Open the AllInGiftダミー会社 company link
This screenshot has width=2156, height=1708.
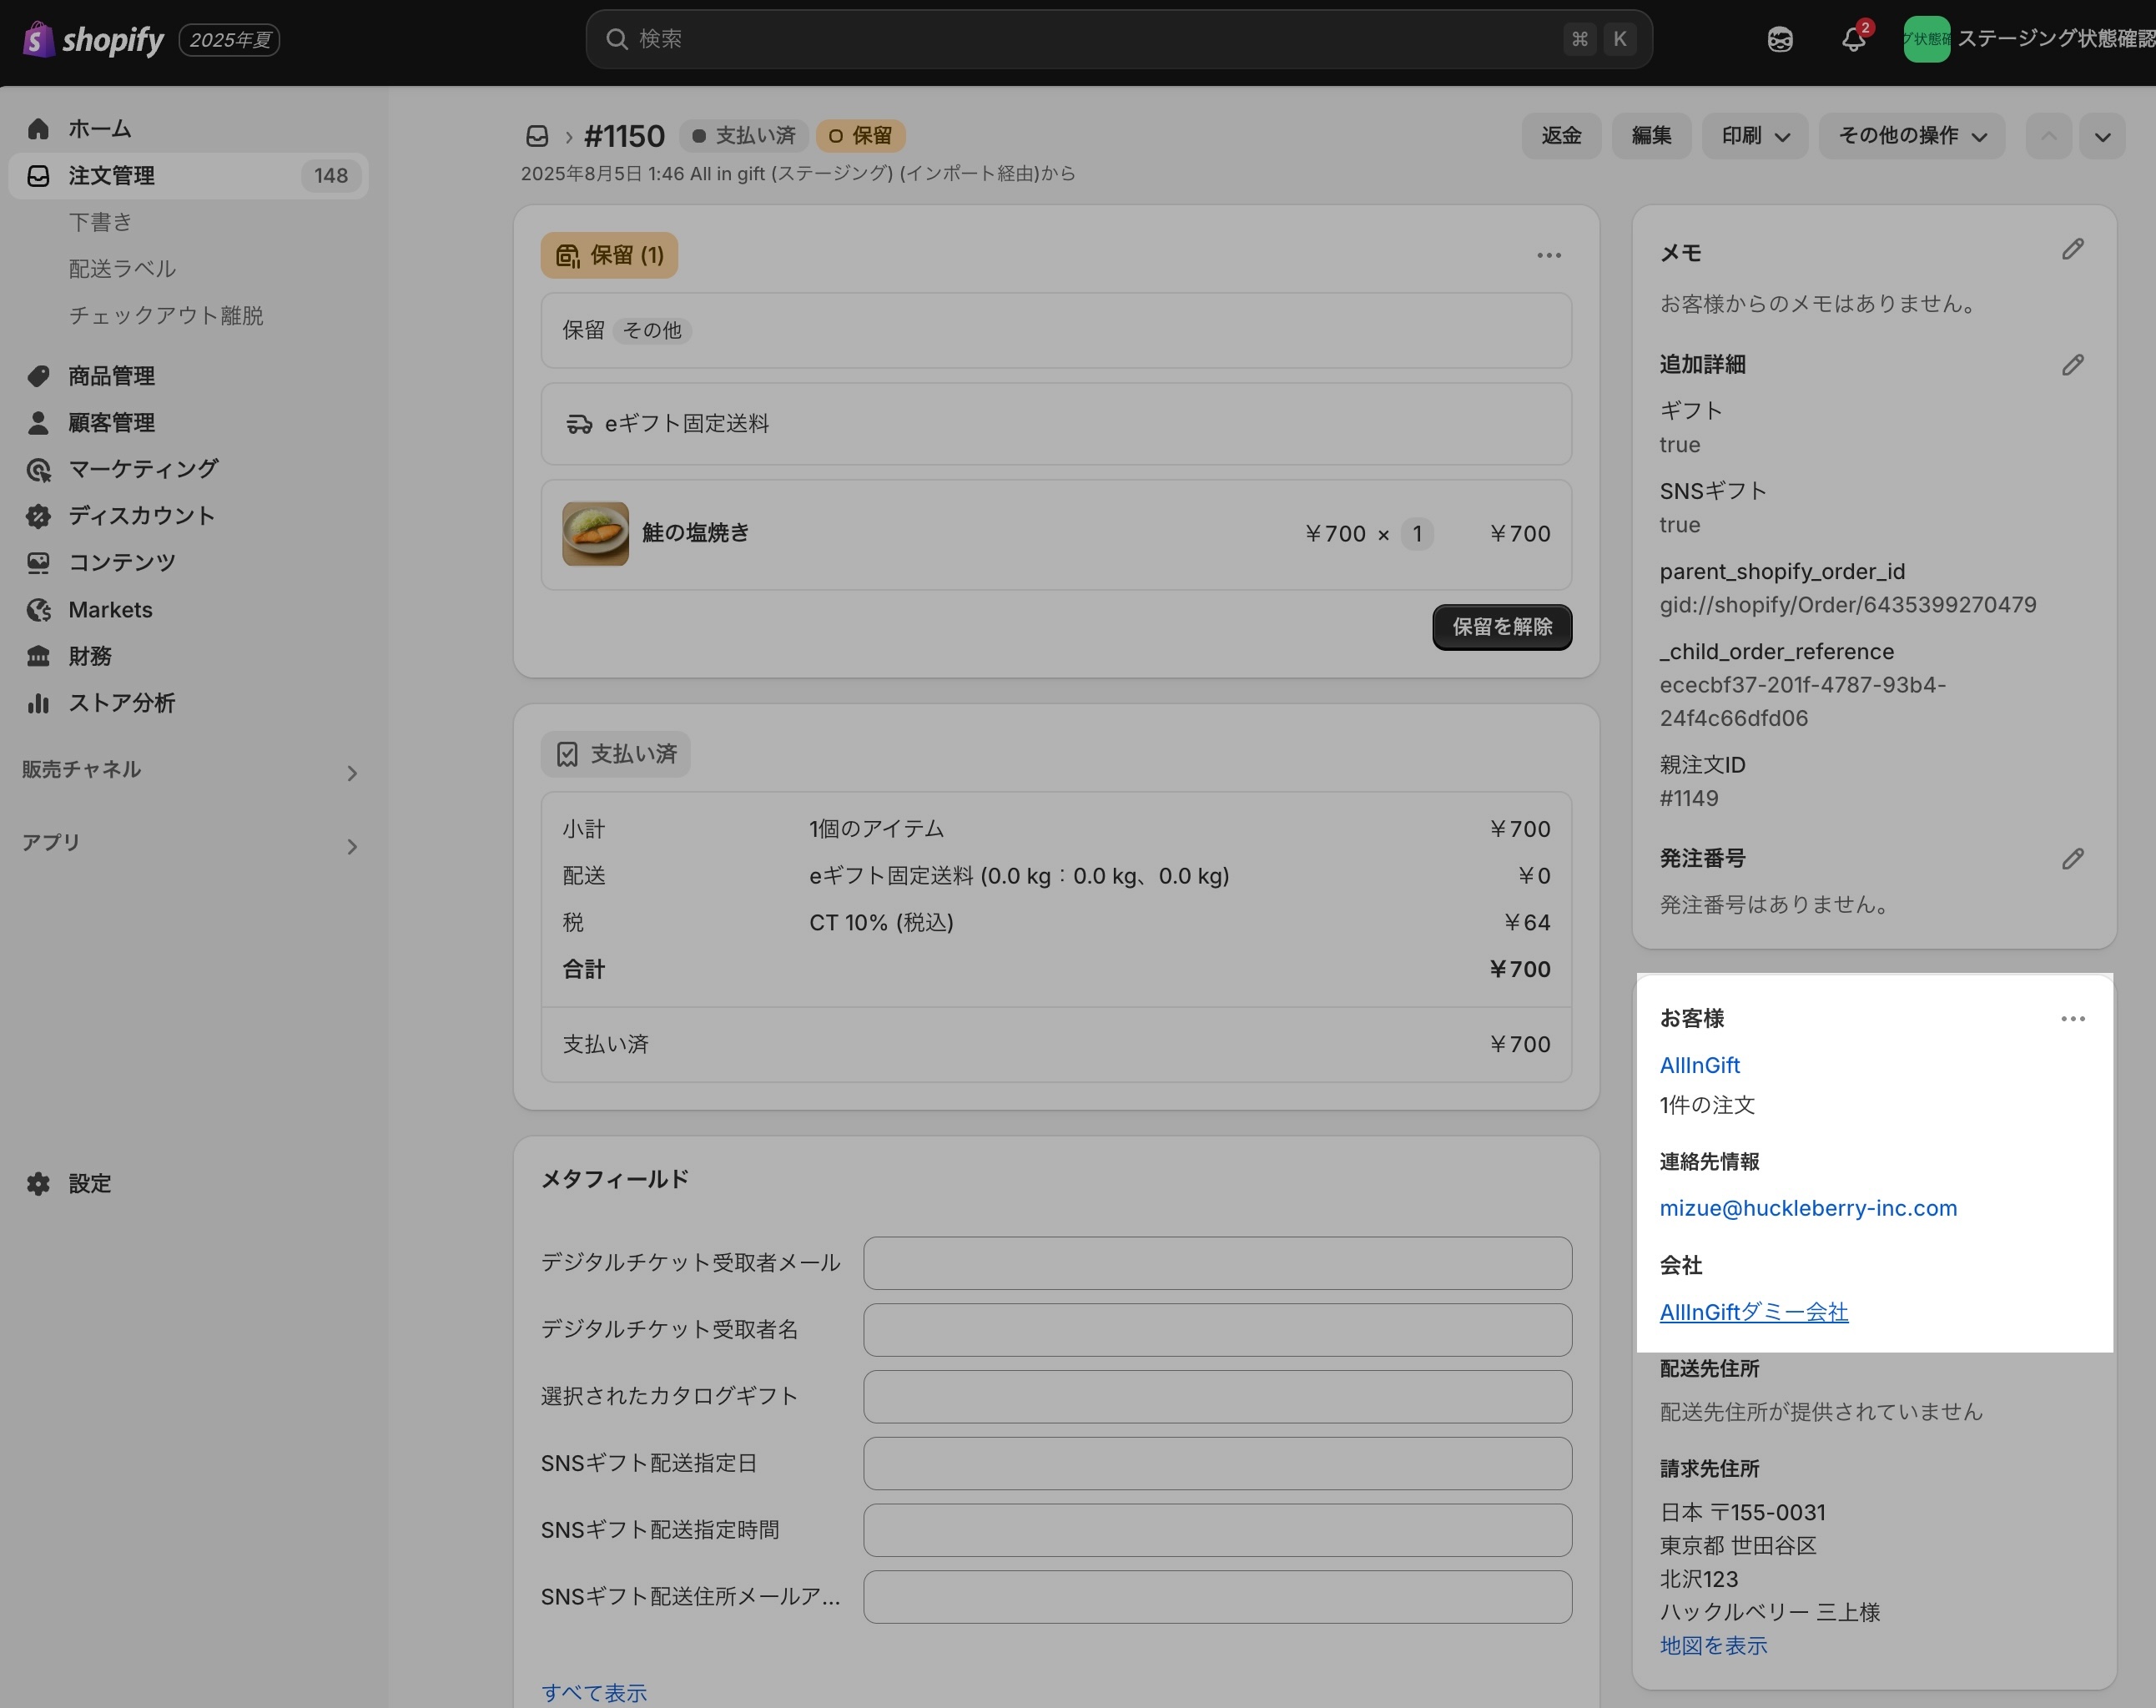coord(1753,1312)
